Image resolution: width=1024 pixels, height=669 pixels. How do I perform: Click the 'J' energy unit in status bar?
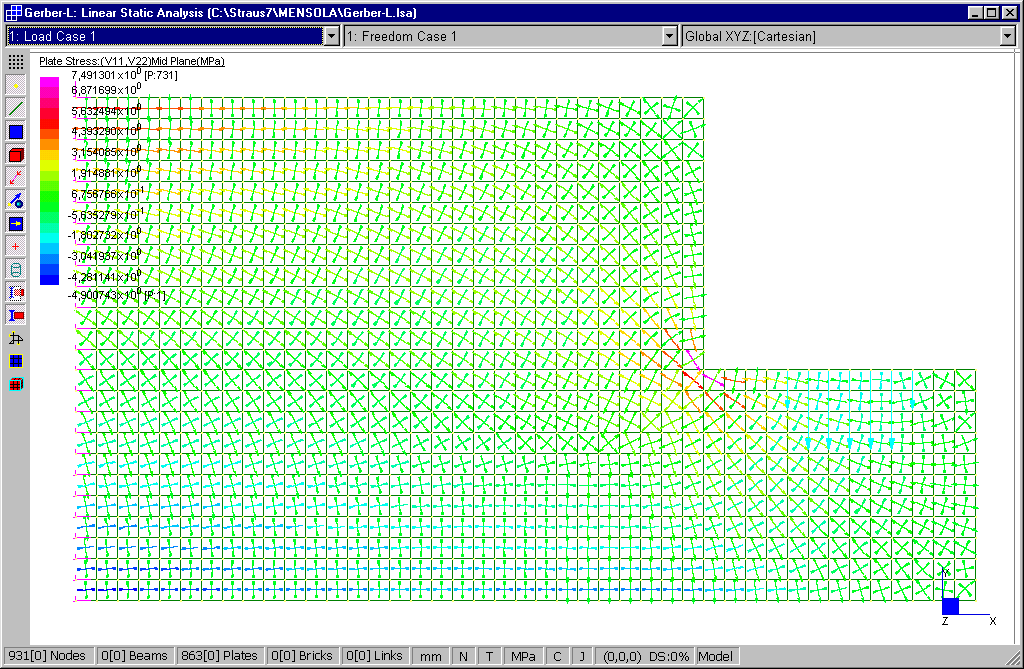coord(582,656)
